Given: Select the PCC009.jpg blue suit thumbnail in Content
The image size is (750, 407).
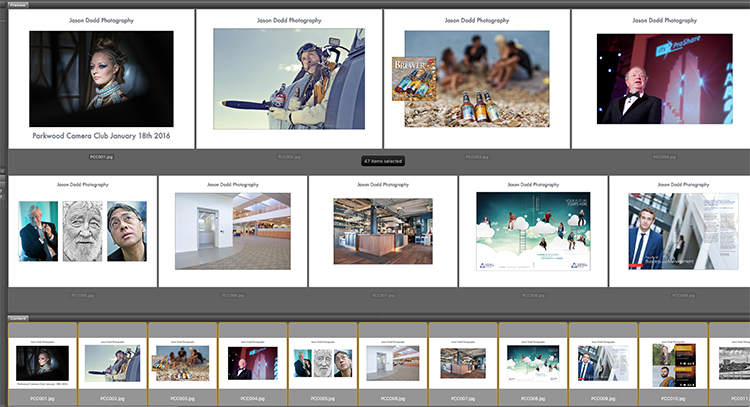Looking at the screenshot, I should click(x=603, y=363).
